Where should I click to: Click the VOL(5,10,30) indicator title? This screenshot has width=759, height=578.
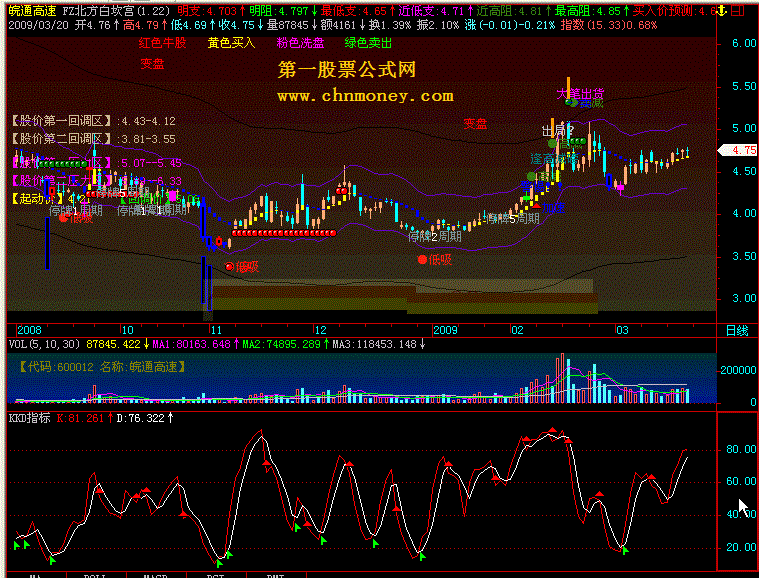45,344
